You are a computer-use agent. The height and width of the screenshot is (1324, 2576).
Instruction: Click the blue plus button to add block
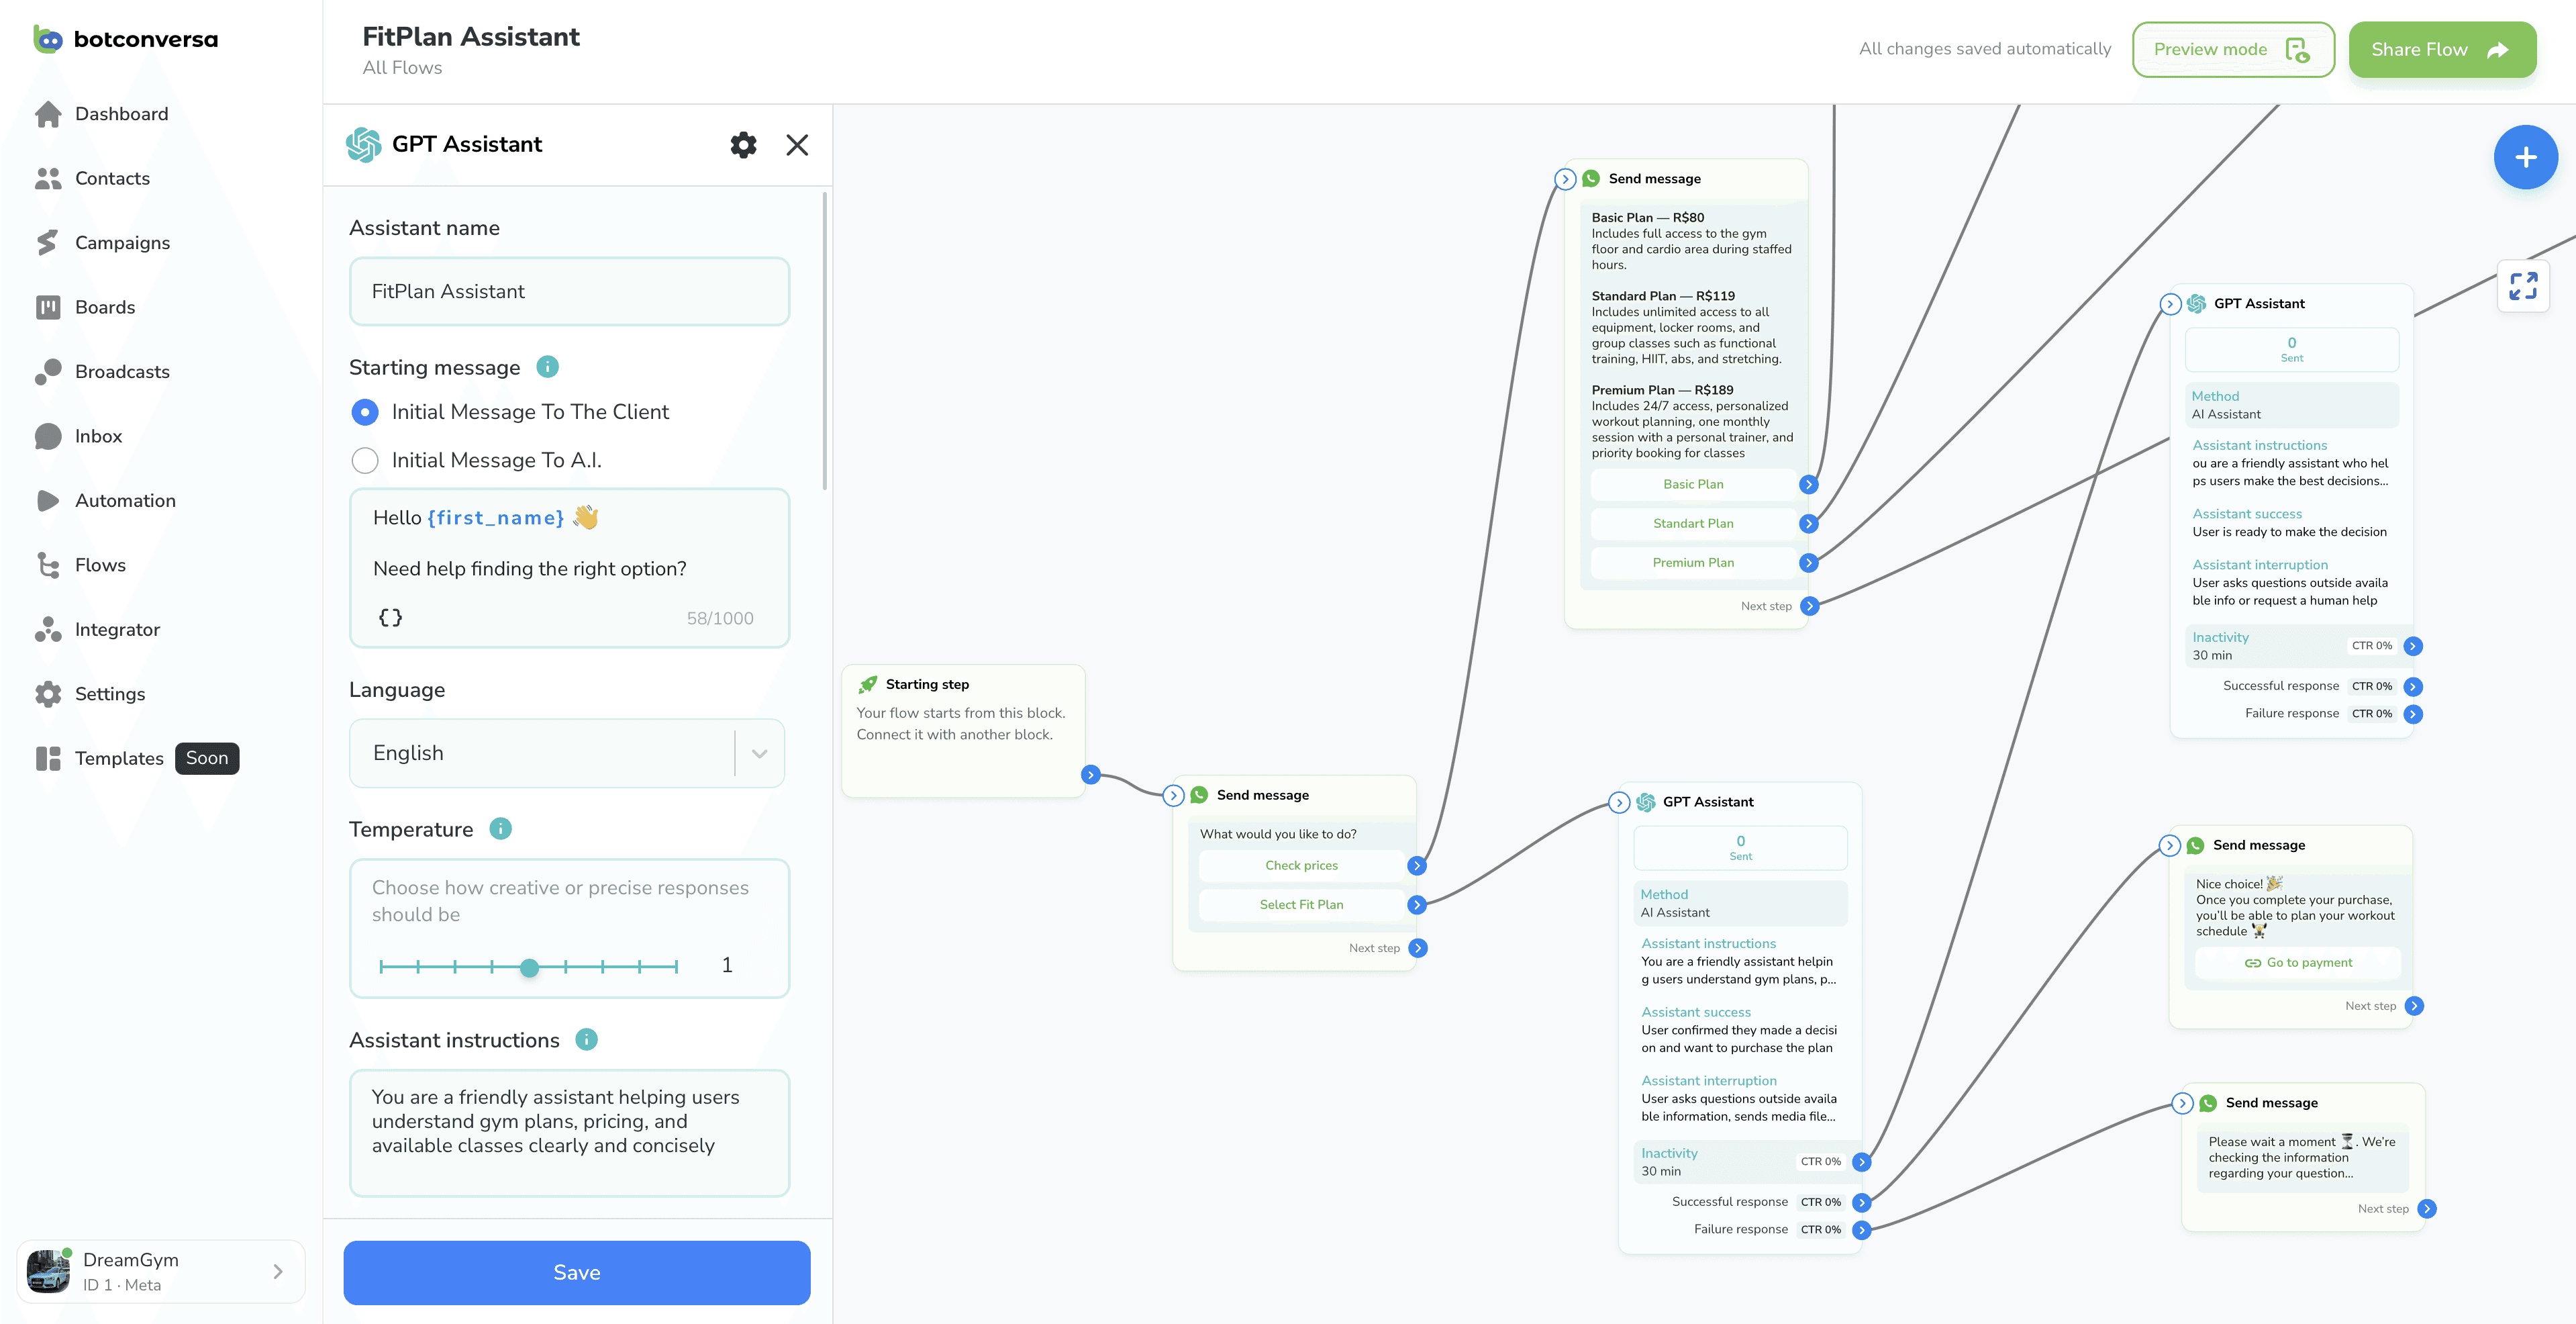(2525, 156)
